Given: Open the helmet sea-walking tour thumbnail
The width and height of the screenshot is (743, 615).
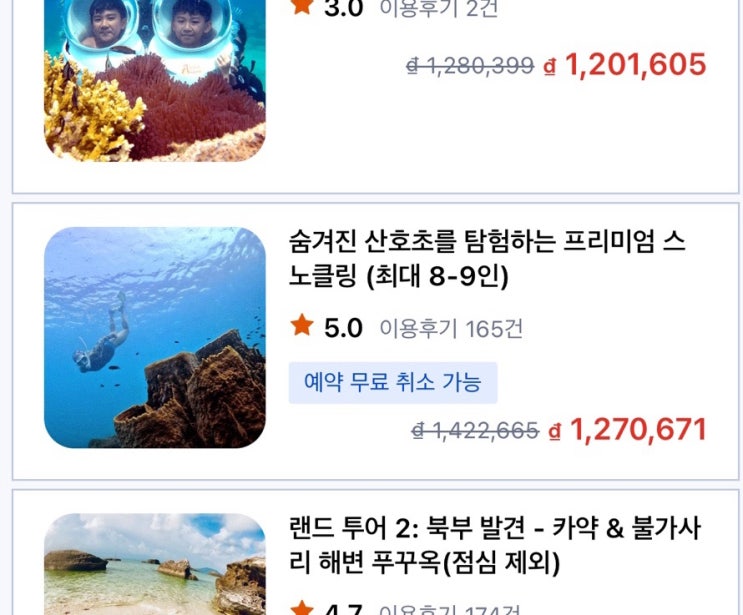Looking at the screenshot, I should pyautogui.click(x=154, y=81).
